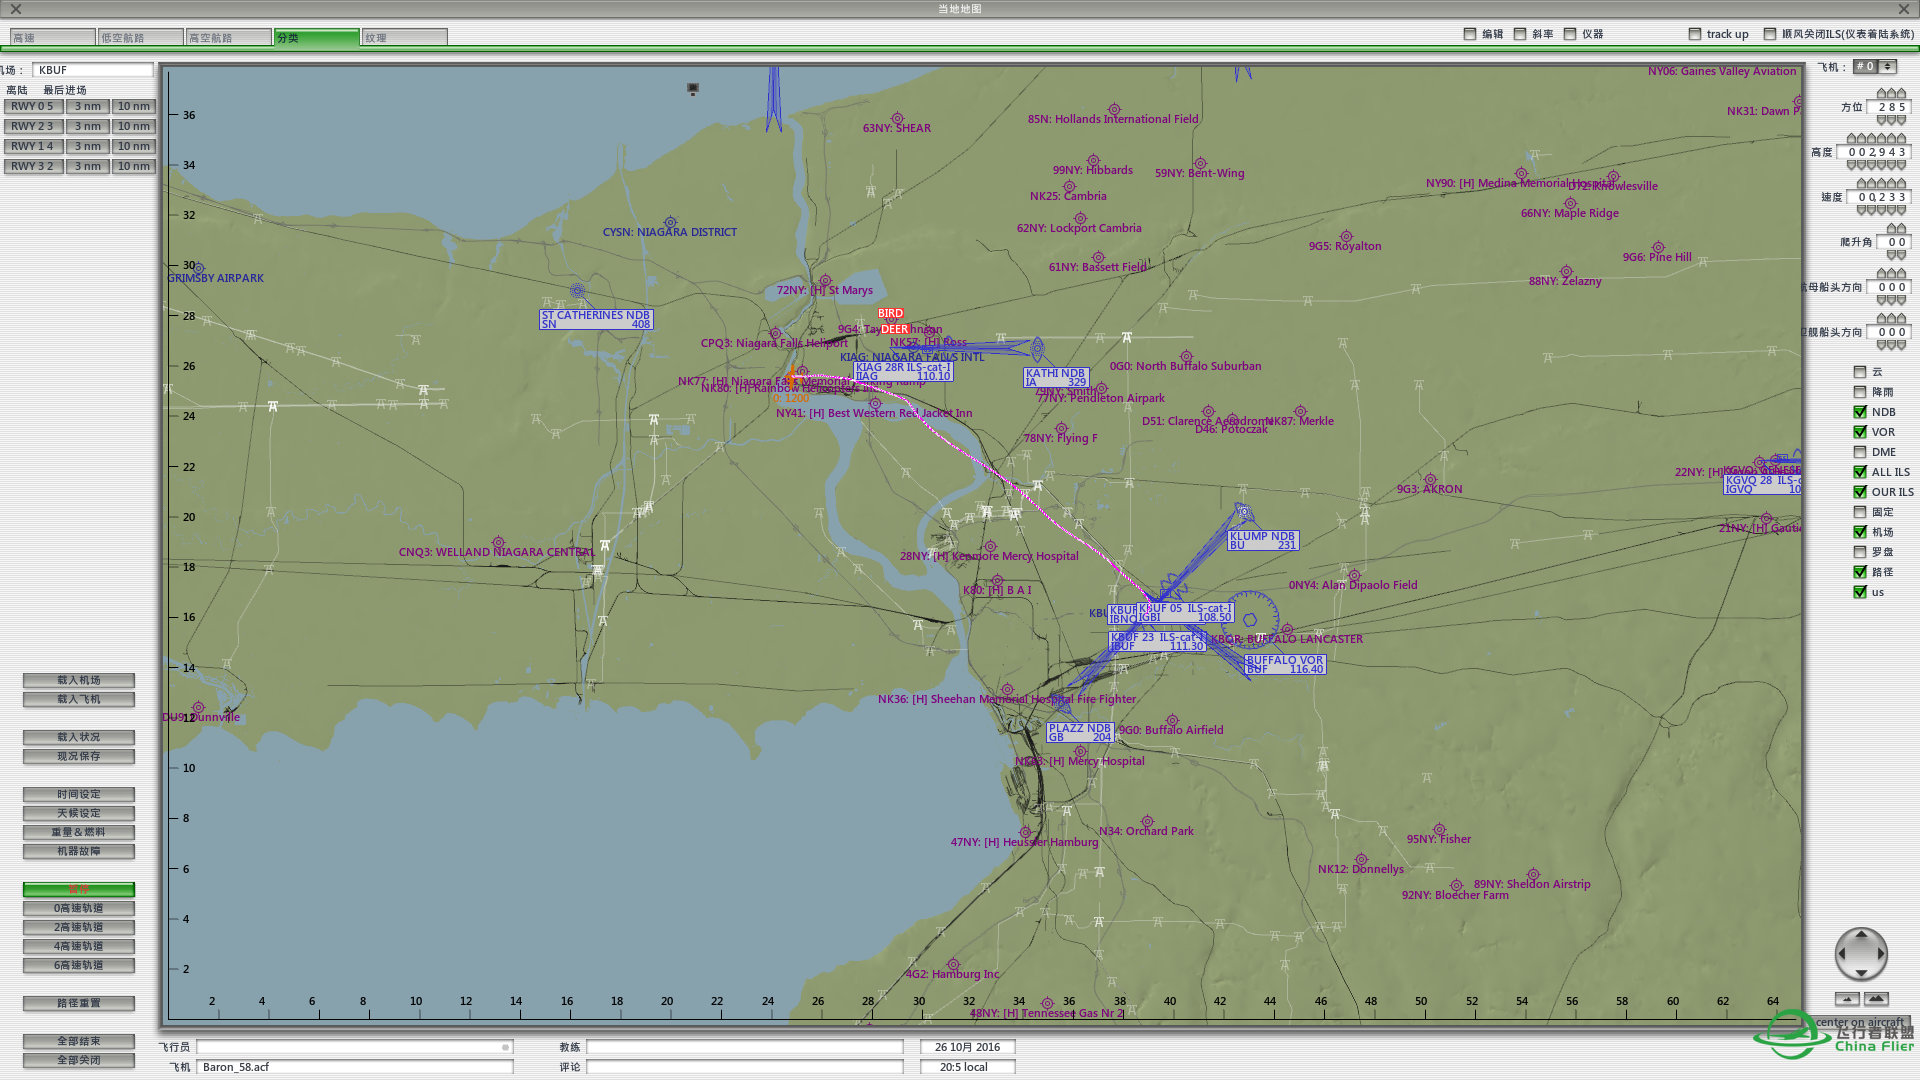The height and width of the screenshot is (1080, 1920).
Task: Disable the NDB display checkbox
Action: [x=1860, y=412]
